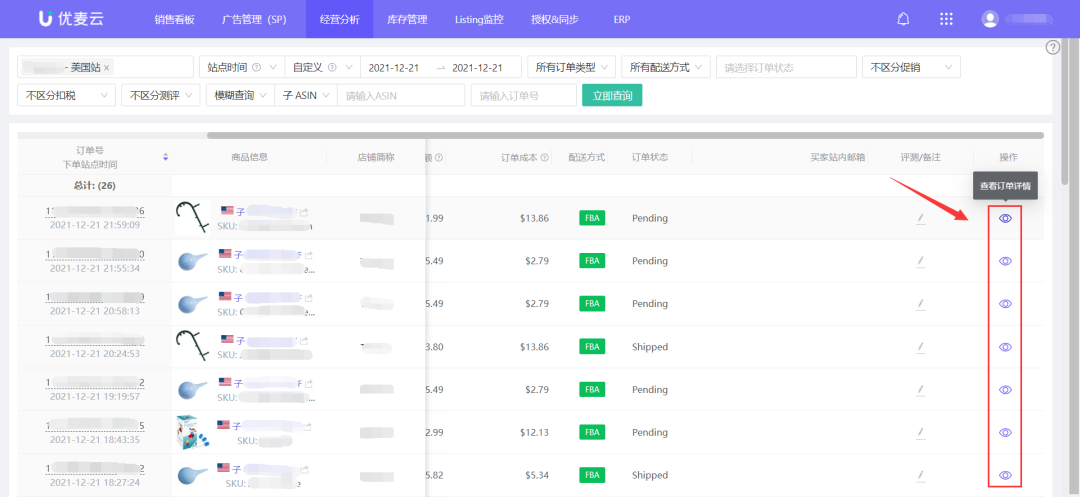The height and width of the screenshot is (497, 1080).
Task: Edit the note for the 20:24:53 order
Action: click(920, 348)
